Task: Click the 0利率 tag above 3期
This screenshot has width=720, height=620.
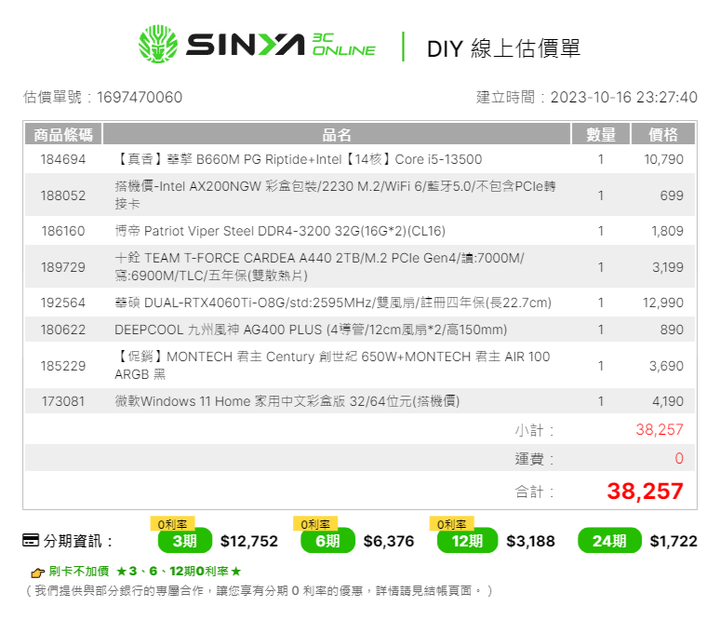Action: click(172, 524)
